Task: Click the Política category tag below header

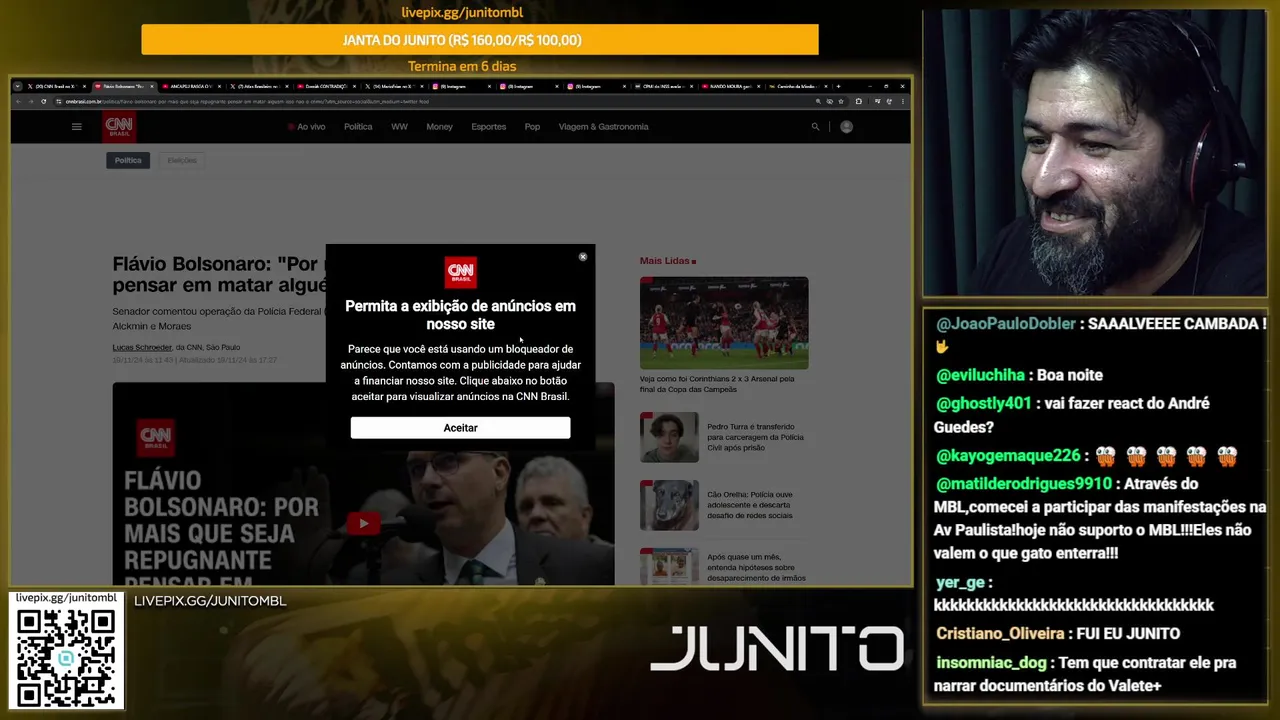Action: 128,160
